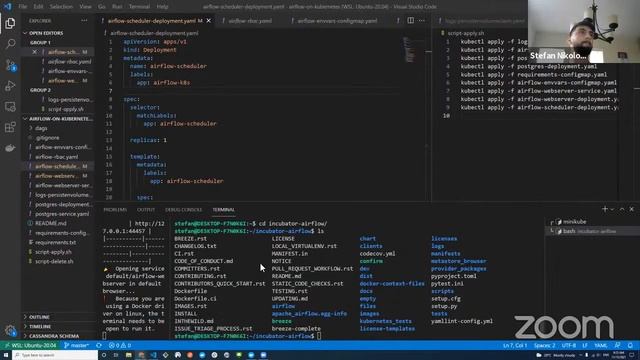Viewport: 640px width, 360px height.
Task: Click the YAML language mode indicator
Action: (x=600, y=345)
